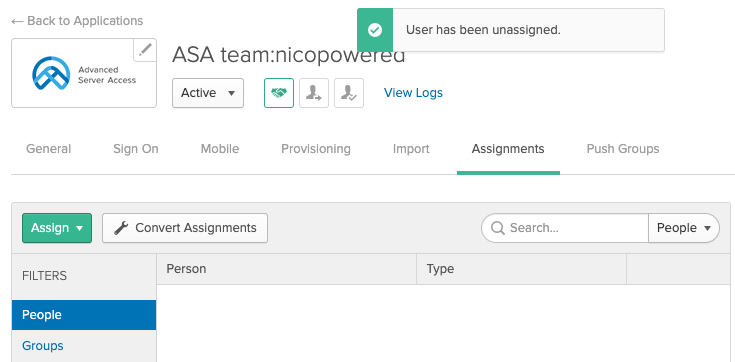
Task: Go to the Import tab
Action: click(411, 149)
